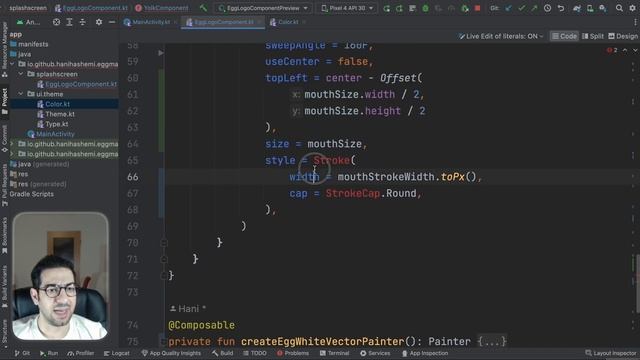This screenshot has height=360, width=640.
Task: Open MainActivity in the project tree
Action: point(51,134)
